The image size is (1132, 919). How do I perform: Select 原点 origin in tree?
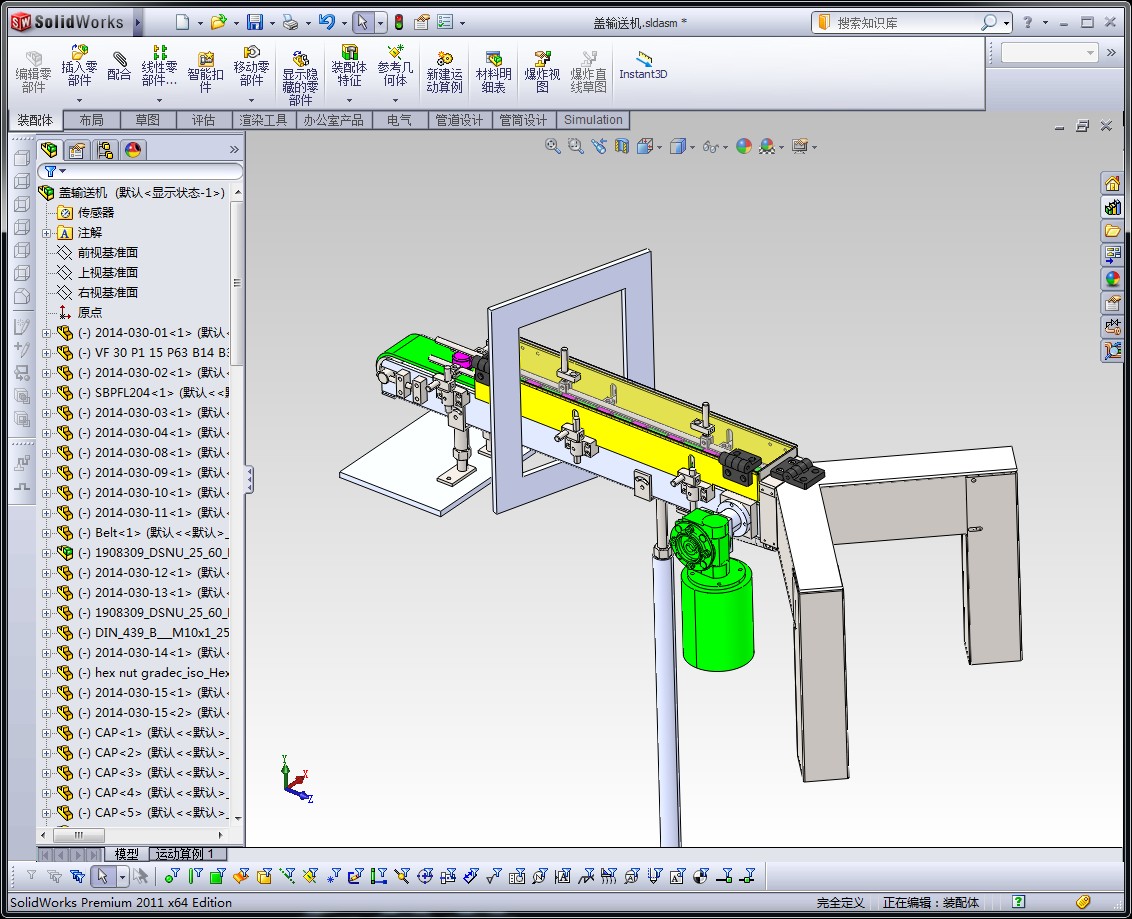(90, 313)
